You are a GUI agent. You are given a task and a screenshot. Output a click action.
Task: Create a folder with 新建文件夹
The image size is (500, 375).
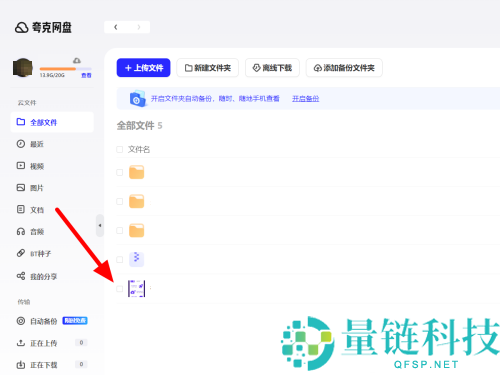(x=208, y=68)
